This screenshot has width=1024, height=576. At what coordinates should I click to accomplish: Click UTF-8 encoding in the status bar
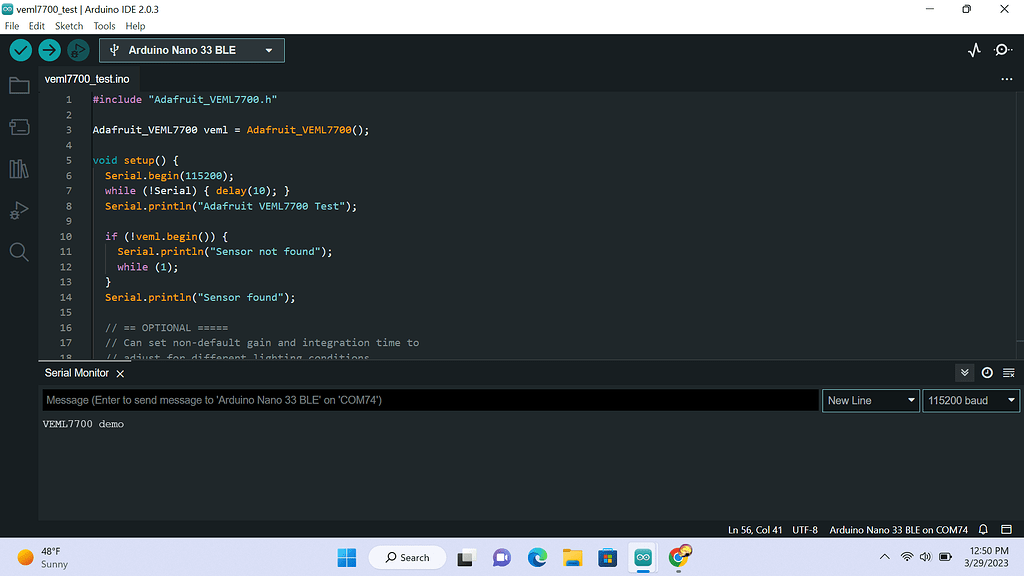pos(804,529)
